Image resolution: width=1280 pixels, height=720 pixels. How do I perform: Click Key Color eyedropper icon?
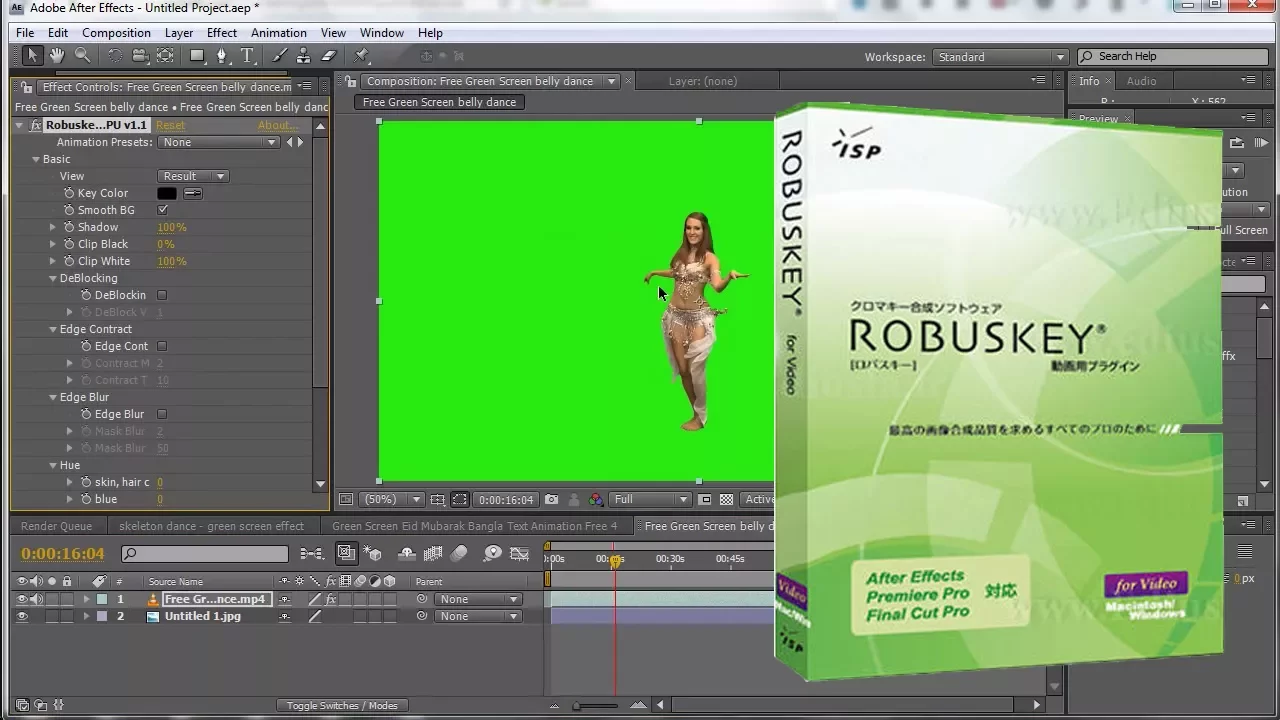coord(192,193)
